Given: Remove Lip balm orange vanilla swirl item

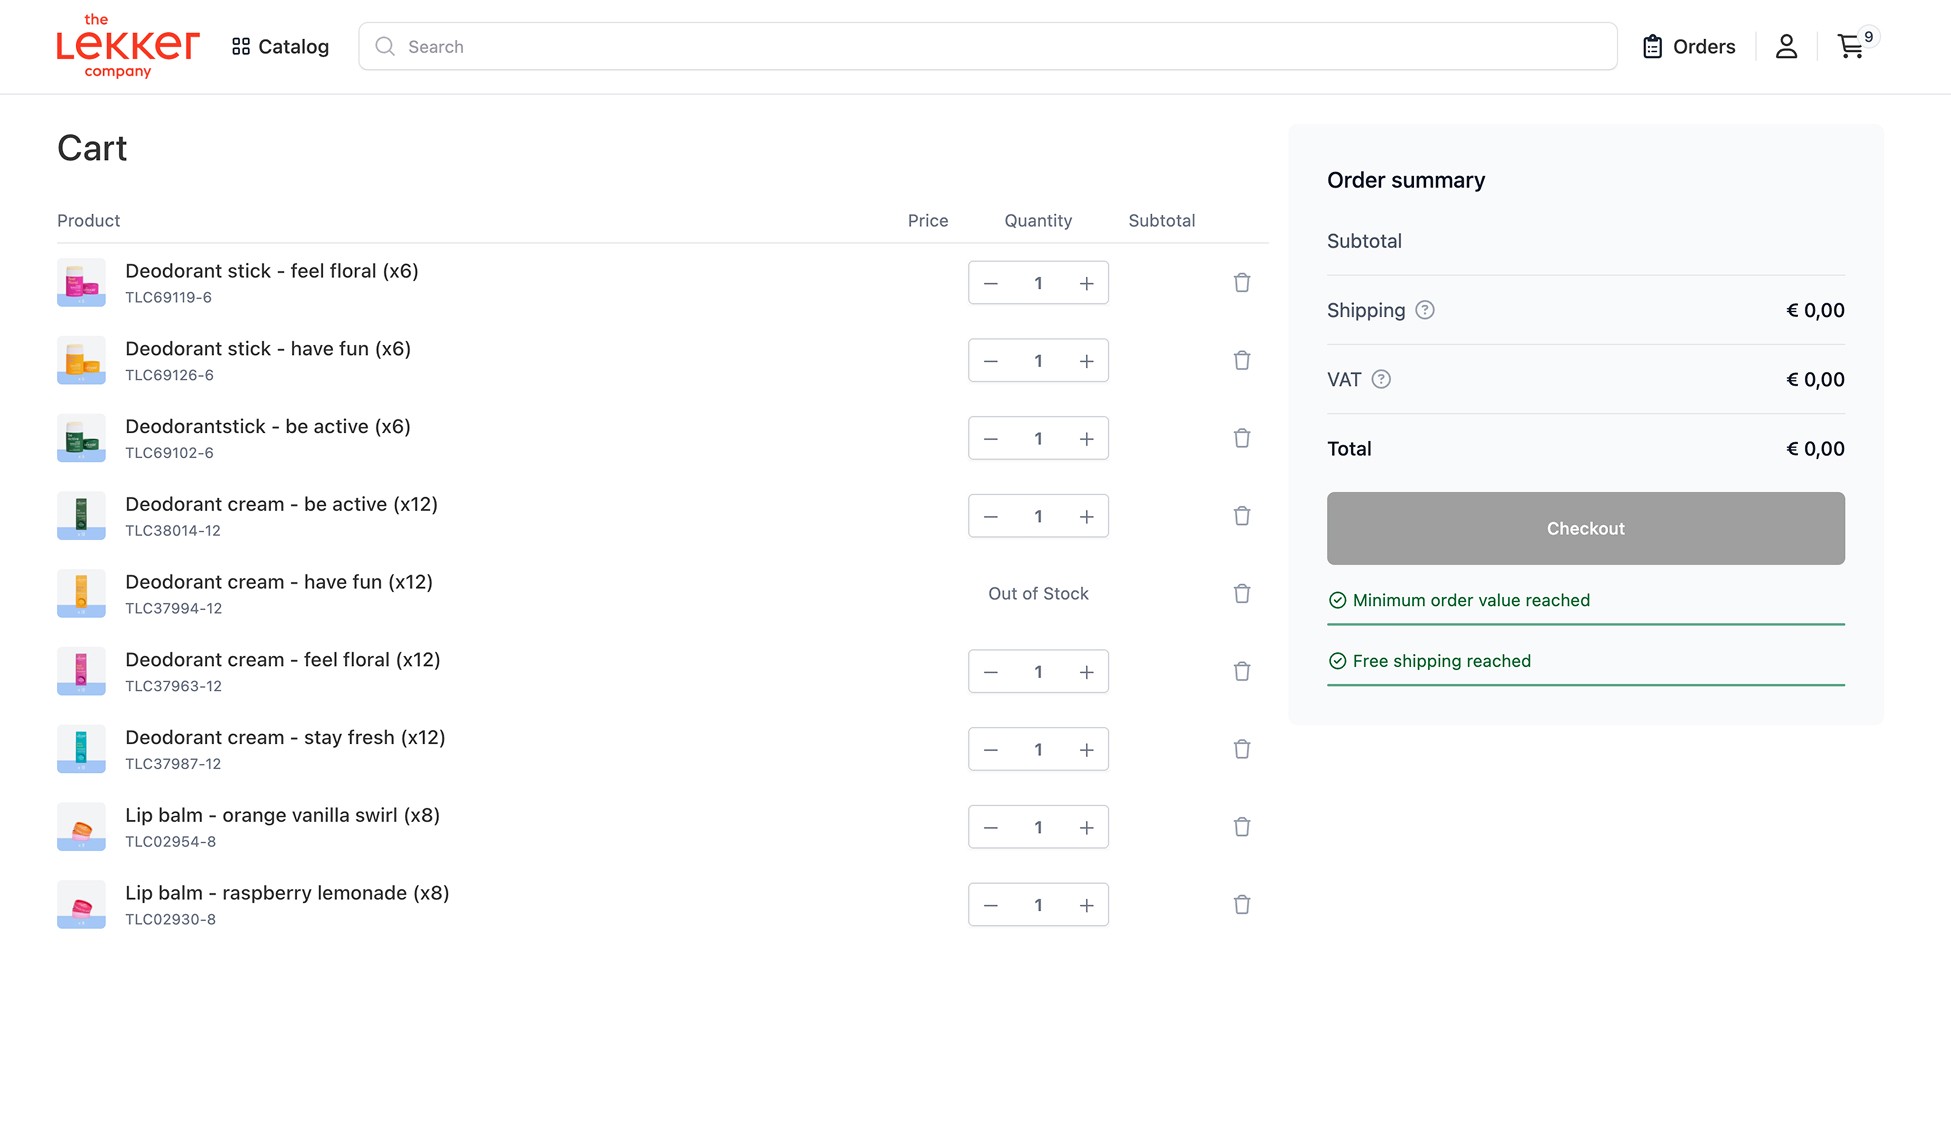Looking at the screenshot, I should (1241, 827).
